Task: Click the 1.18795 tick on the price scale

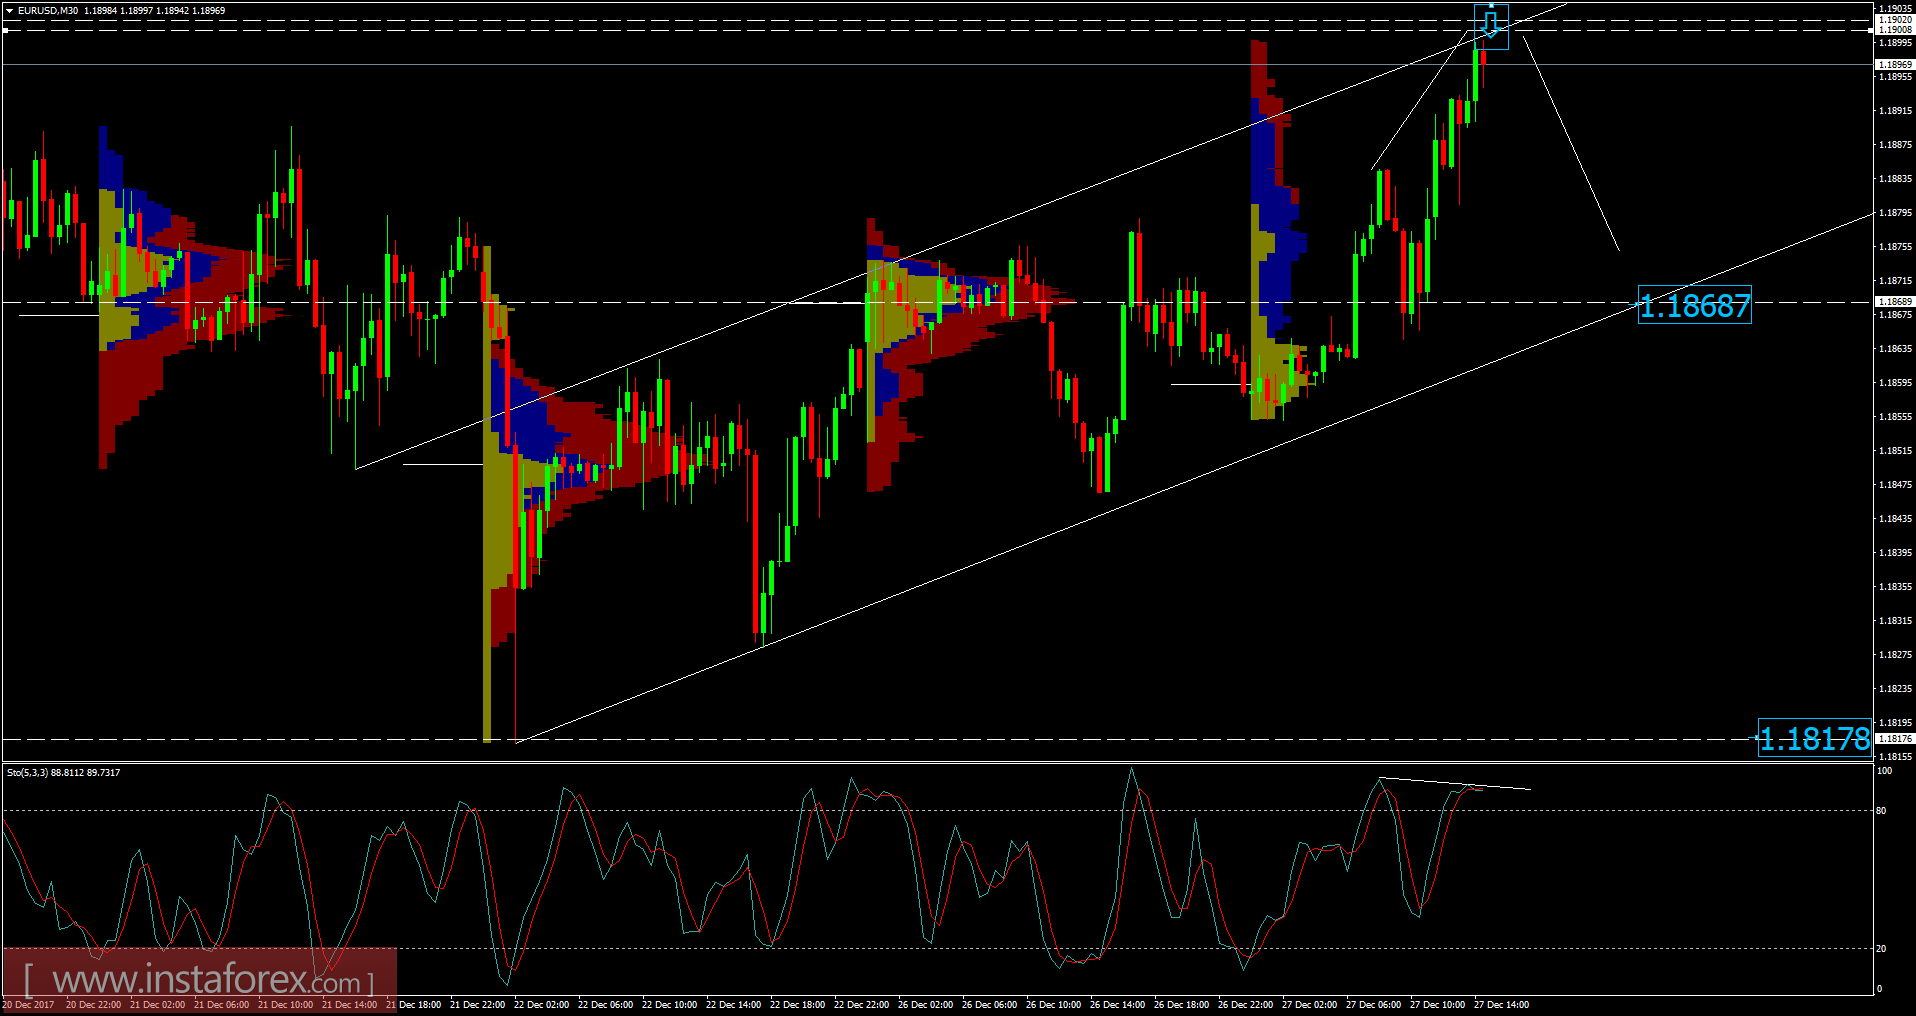Action: [x=1896, y=213]
